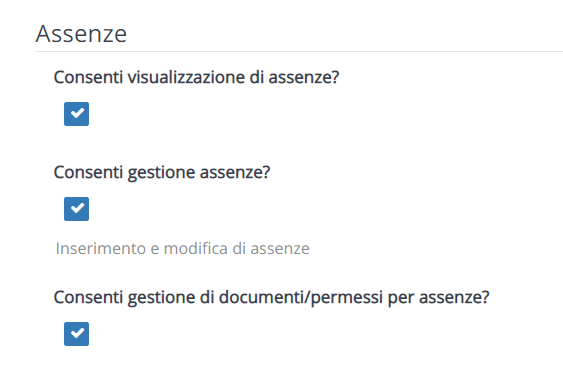Click the 'Inserimento e modifica di assenze' help text
Viewport: 563px width, 388px height.
pyautogui.click(x=182, y=248)
